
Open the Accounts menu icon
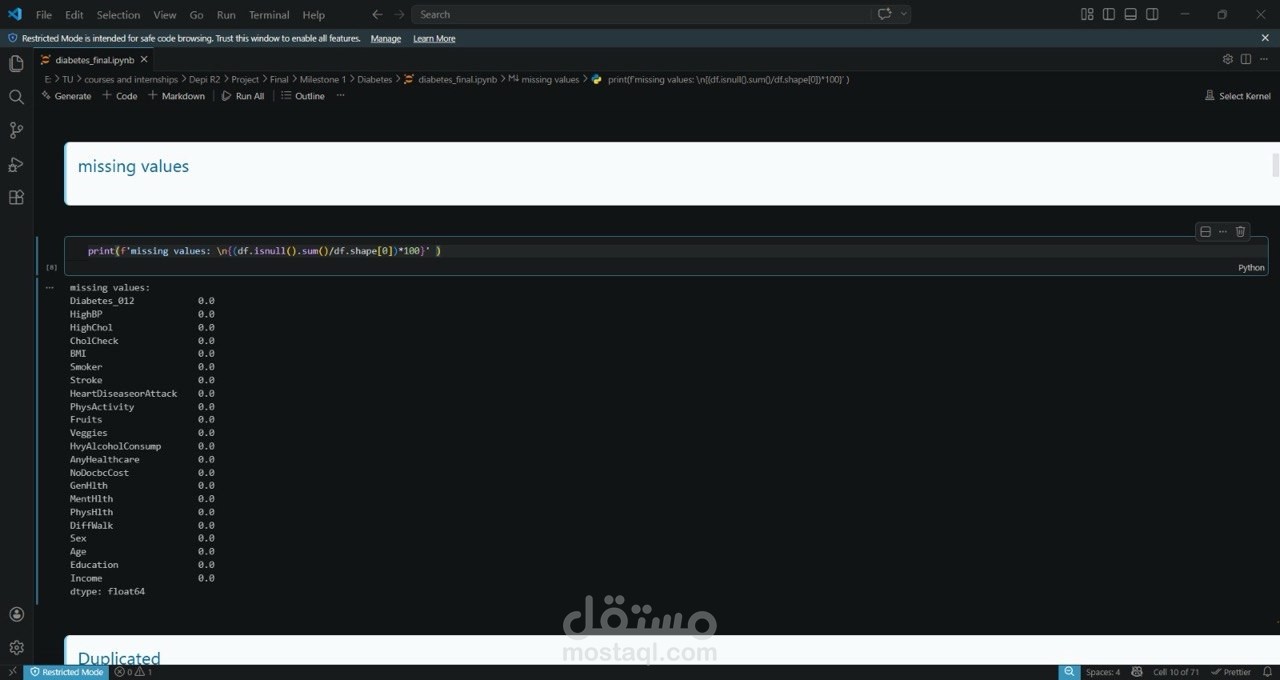pos(16,614)
